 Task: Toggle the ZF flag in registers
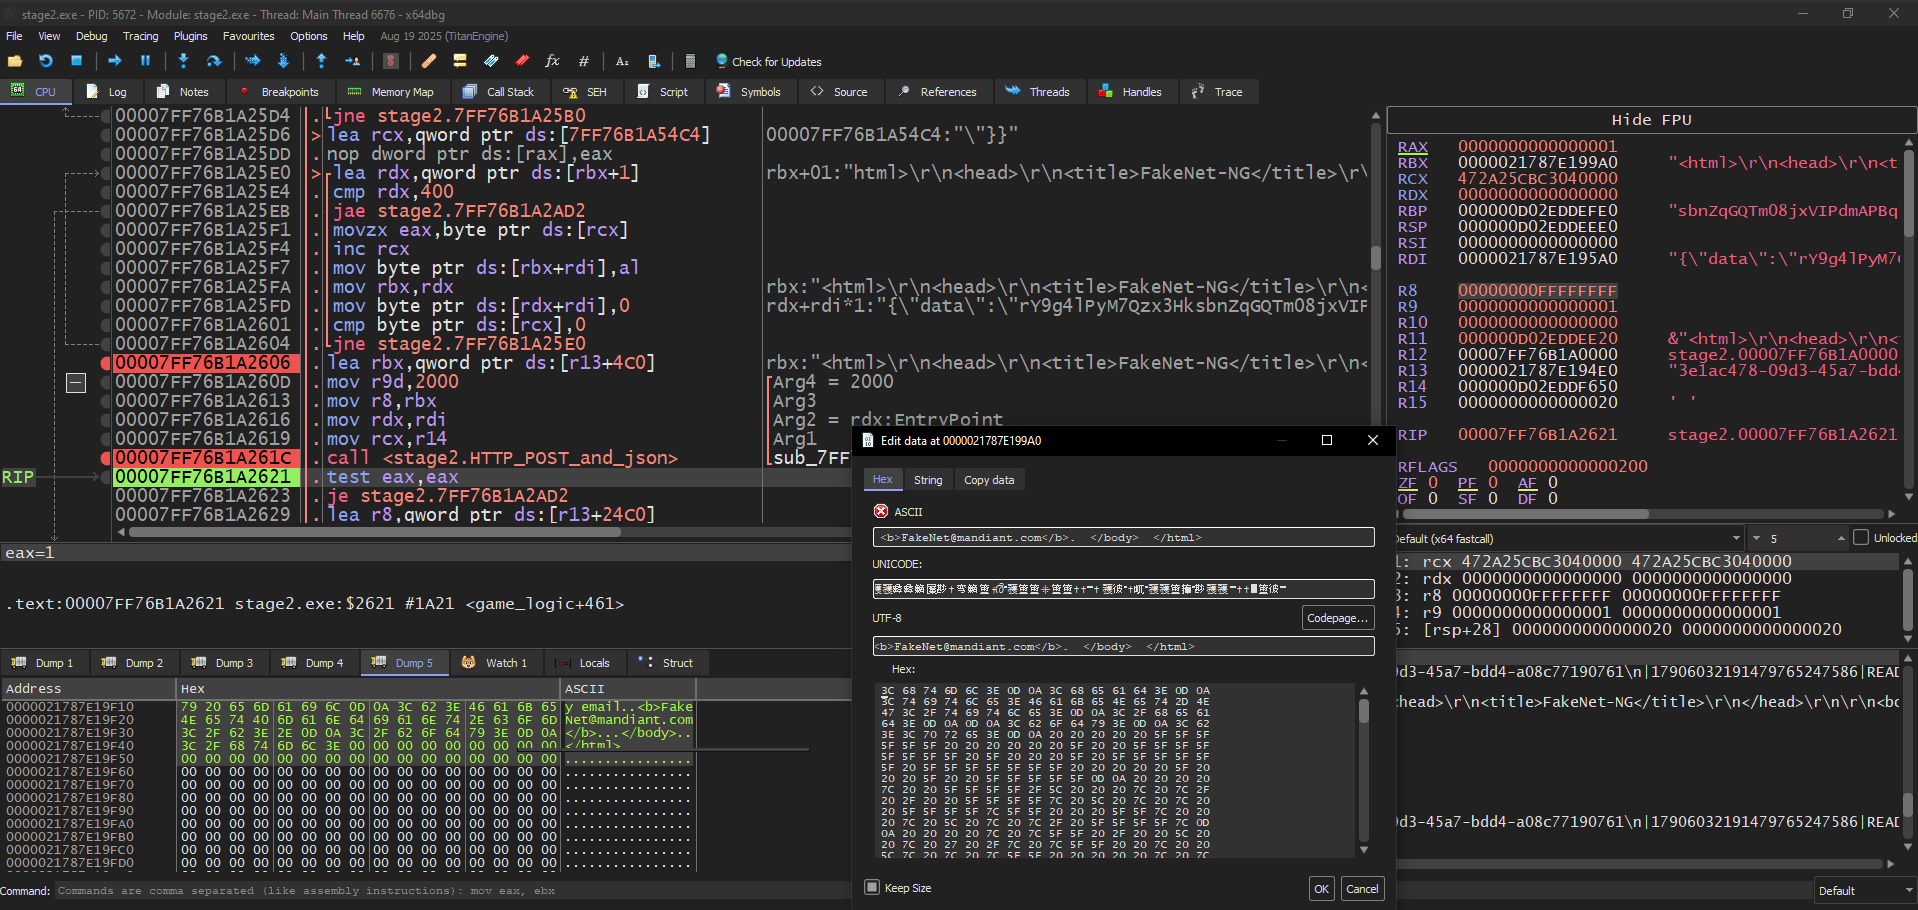(1408, 483)
